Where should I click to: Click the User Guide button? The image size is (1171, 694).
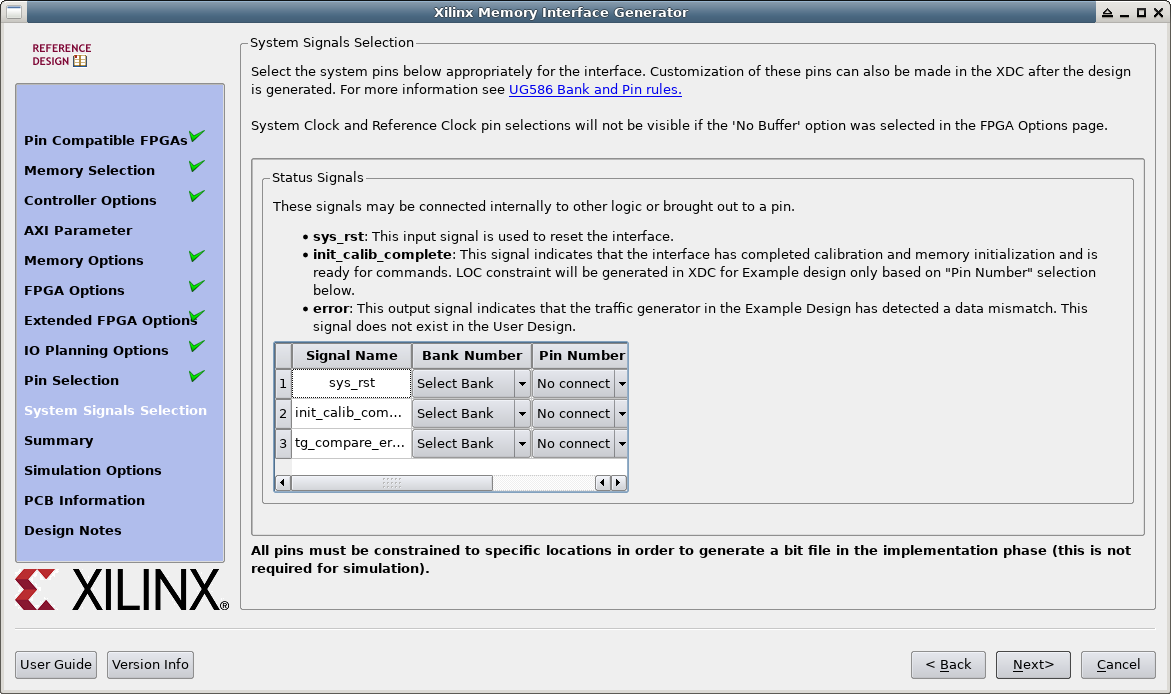point(57,665)
